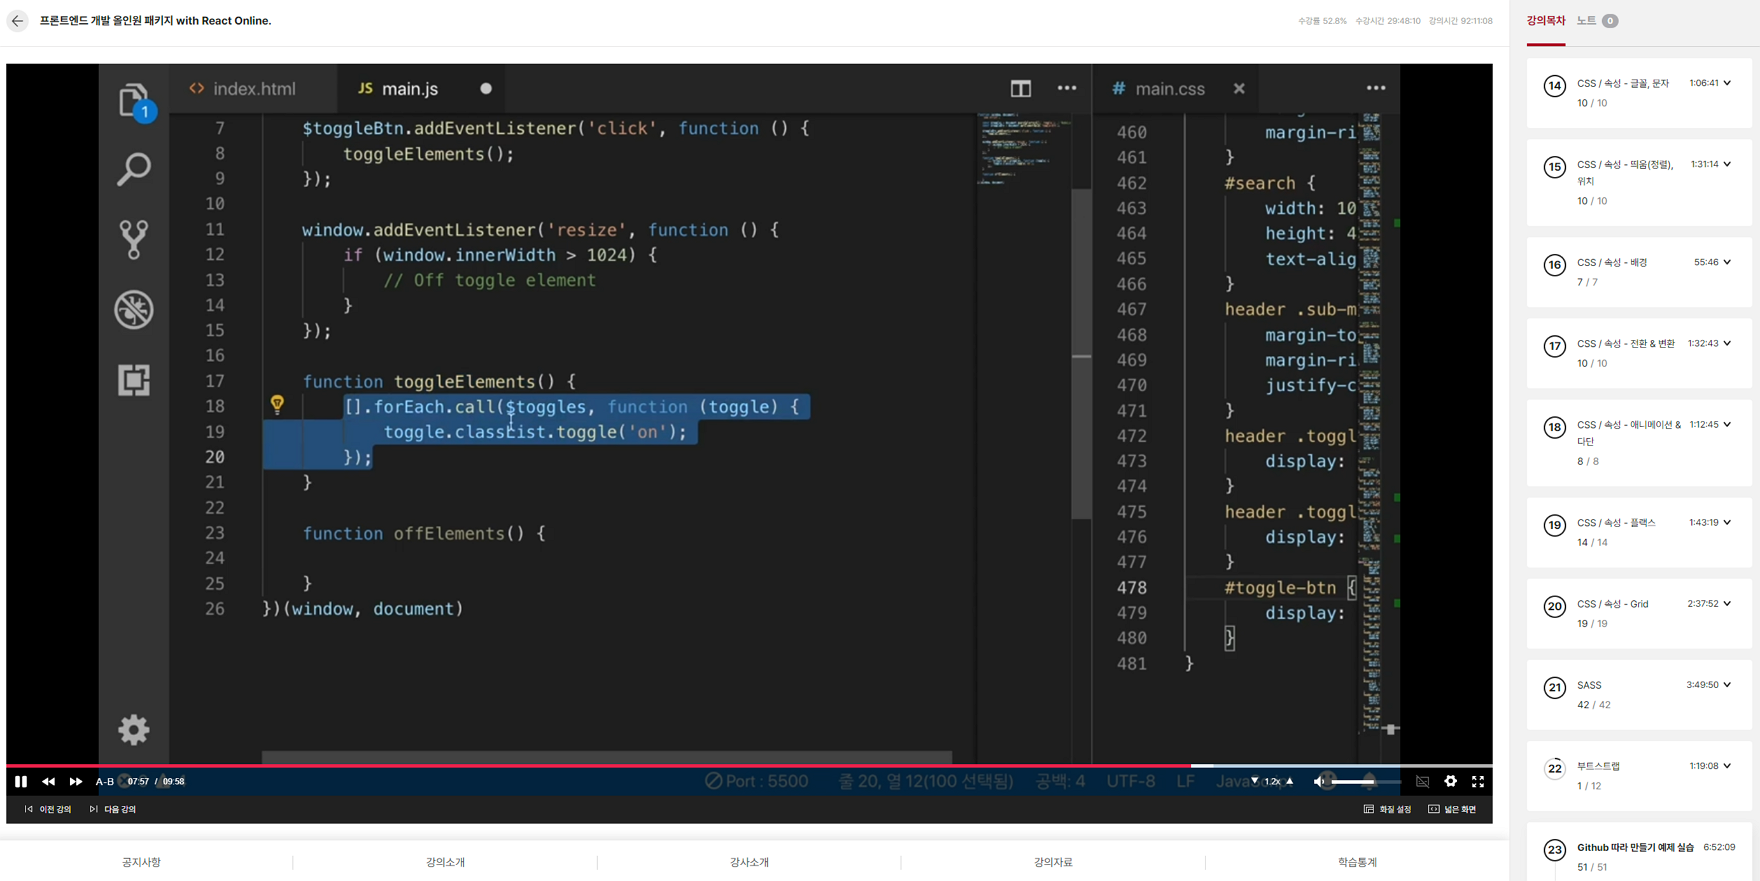Expand chapter 20 CSS Grid lessons
Image resolution: width=1760 pixels, height=881 pixels.
1727,604
